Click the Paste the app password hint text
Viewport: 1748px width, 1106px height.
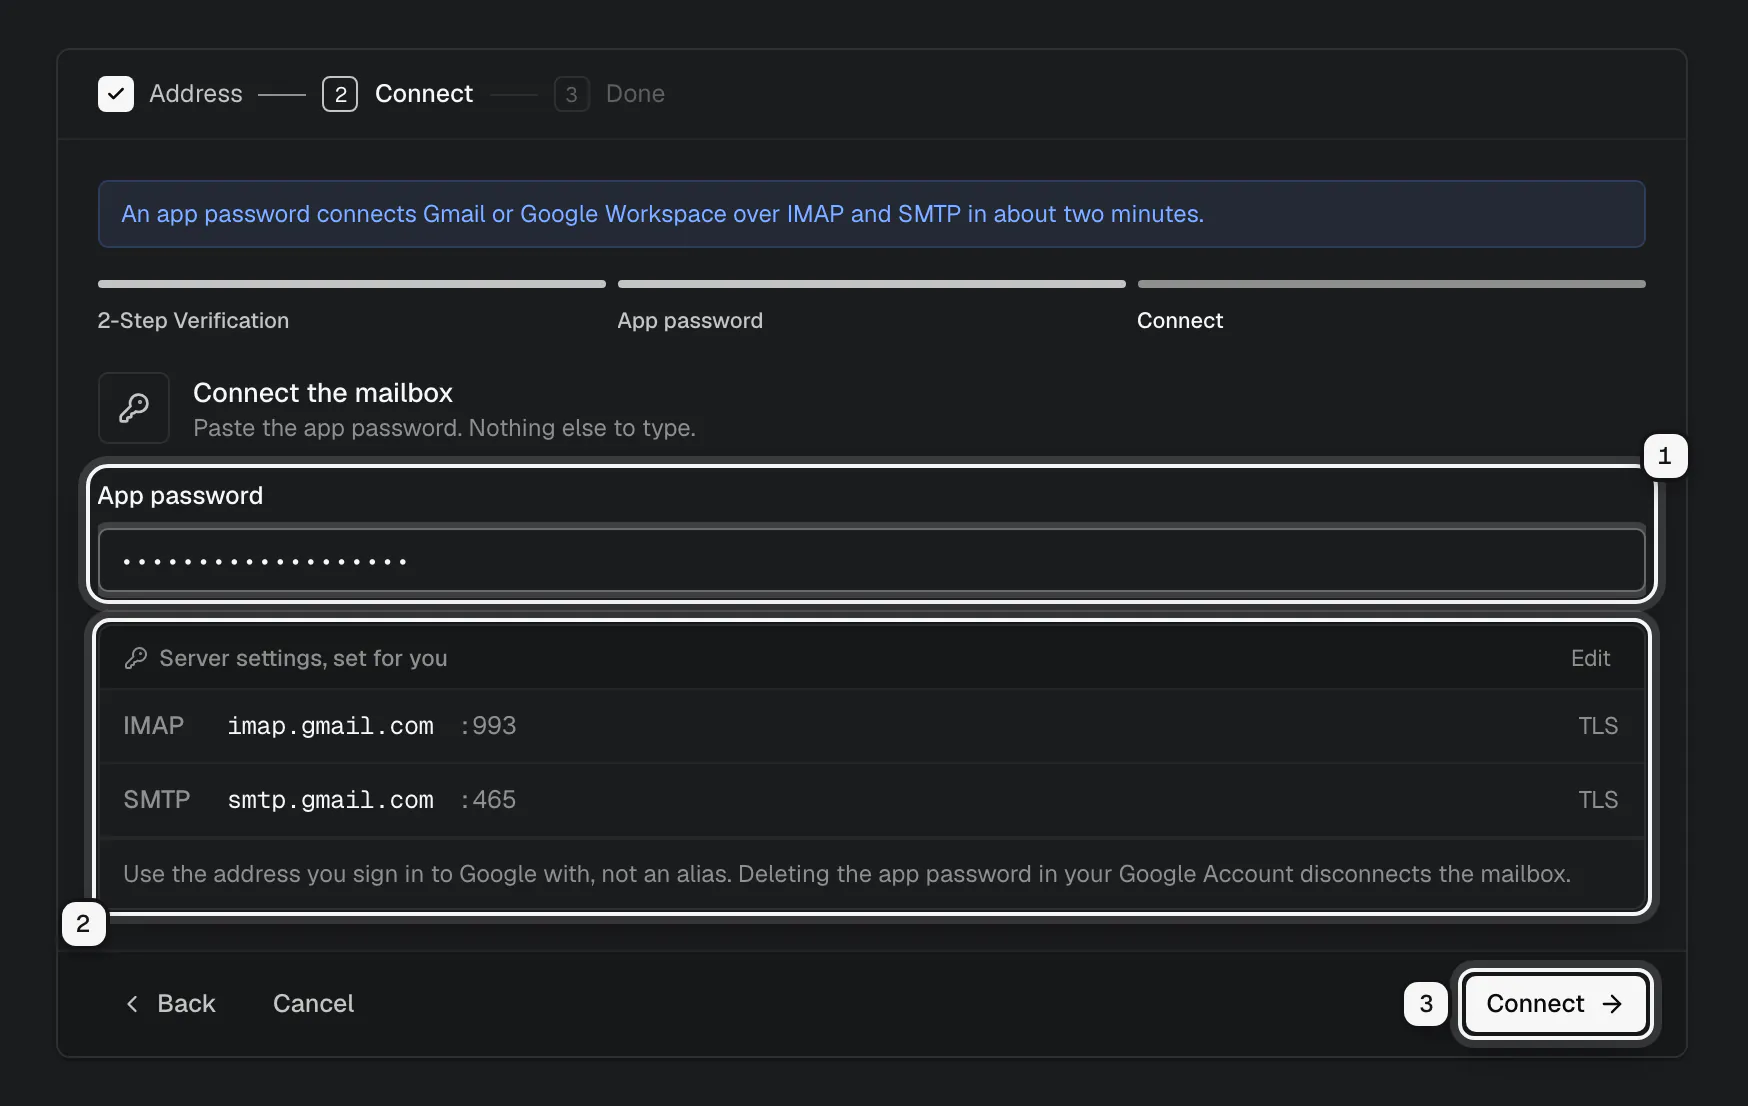[444, 428]
